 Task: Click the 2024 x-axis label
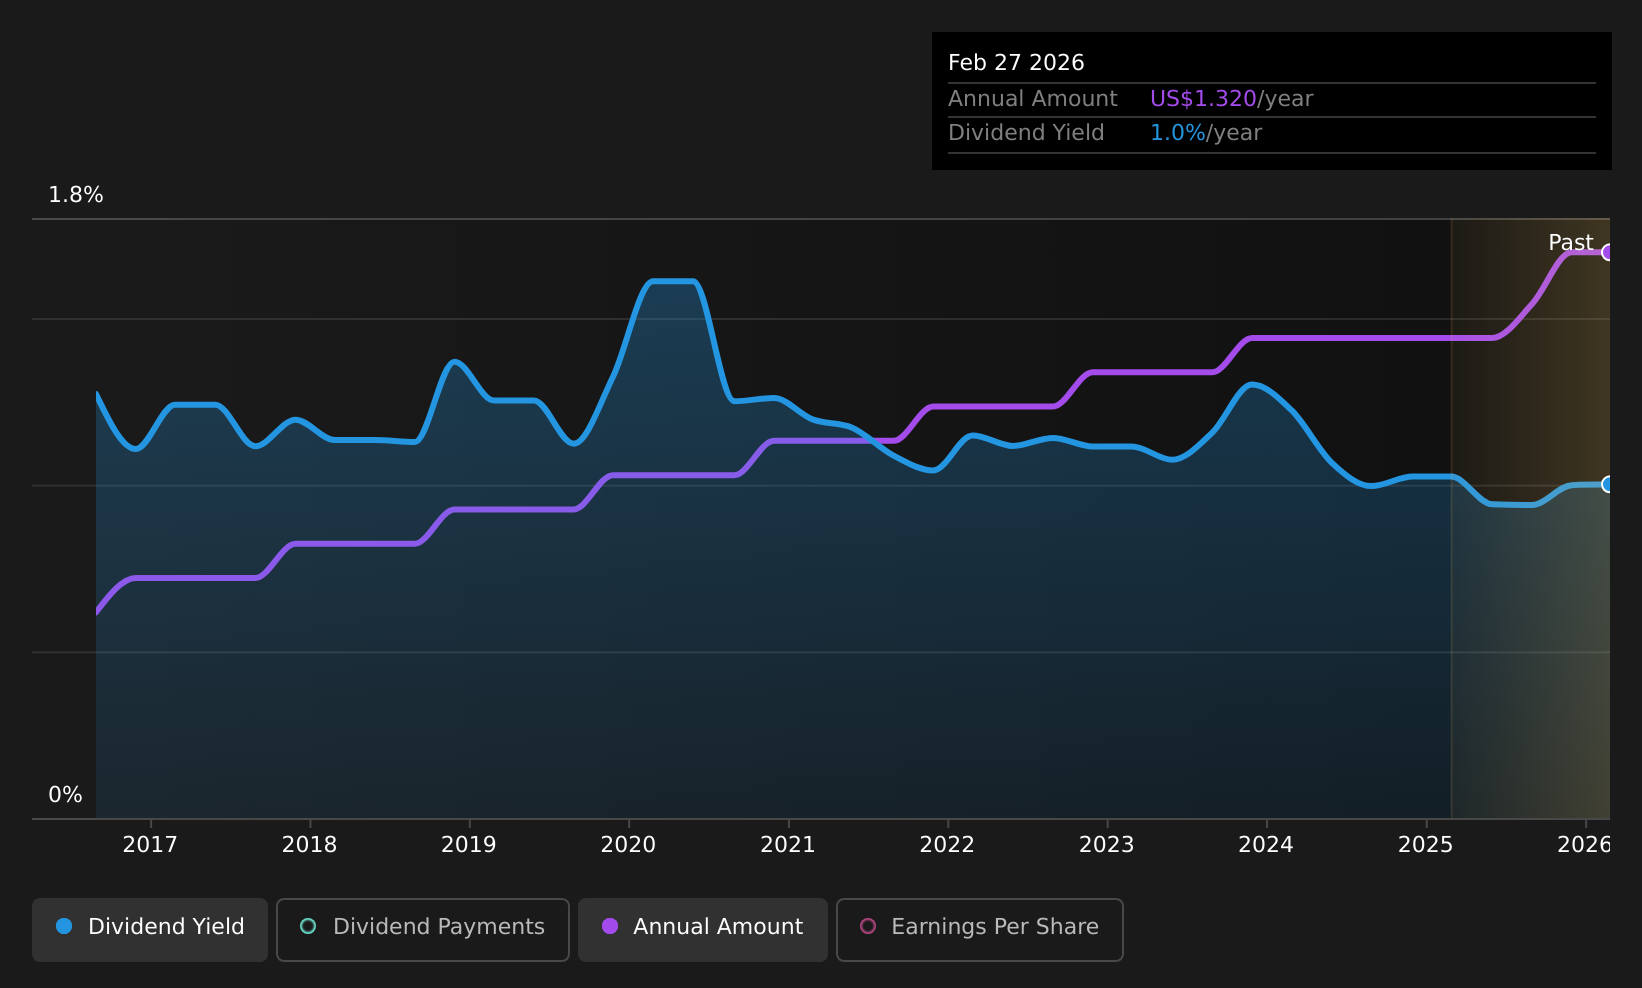pos(1266,845)
